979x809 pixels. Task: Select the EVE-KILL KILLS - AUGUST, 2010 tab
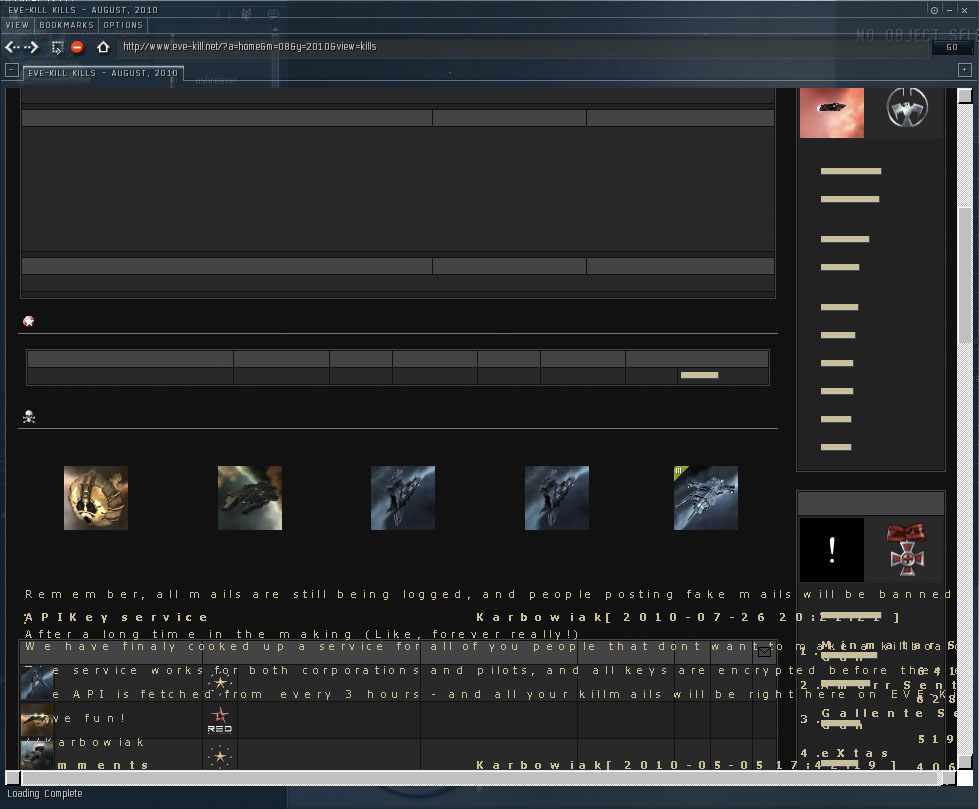point(103,73)
